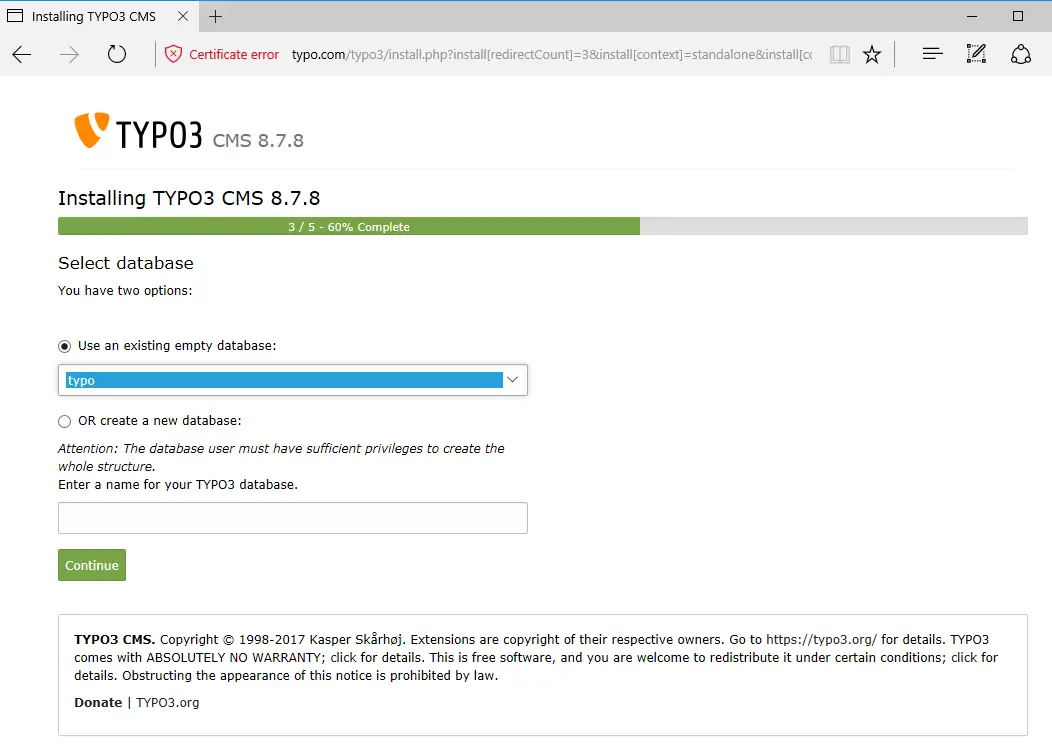The height and width of the screenshot is (746, 1052).
Task: Select the Installing TYPO3 CMS tab
Action: click(99, 16)
